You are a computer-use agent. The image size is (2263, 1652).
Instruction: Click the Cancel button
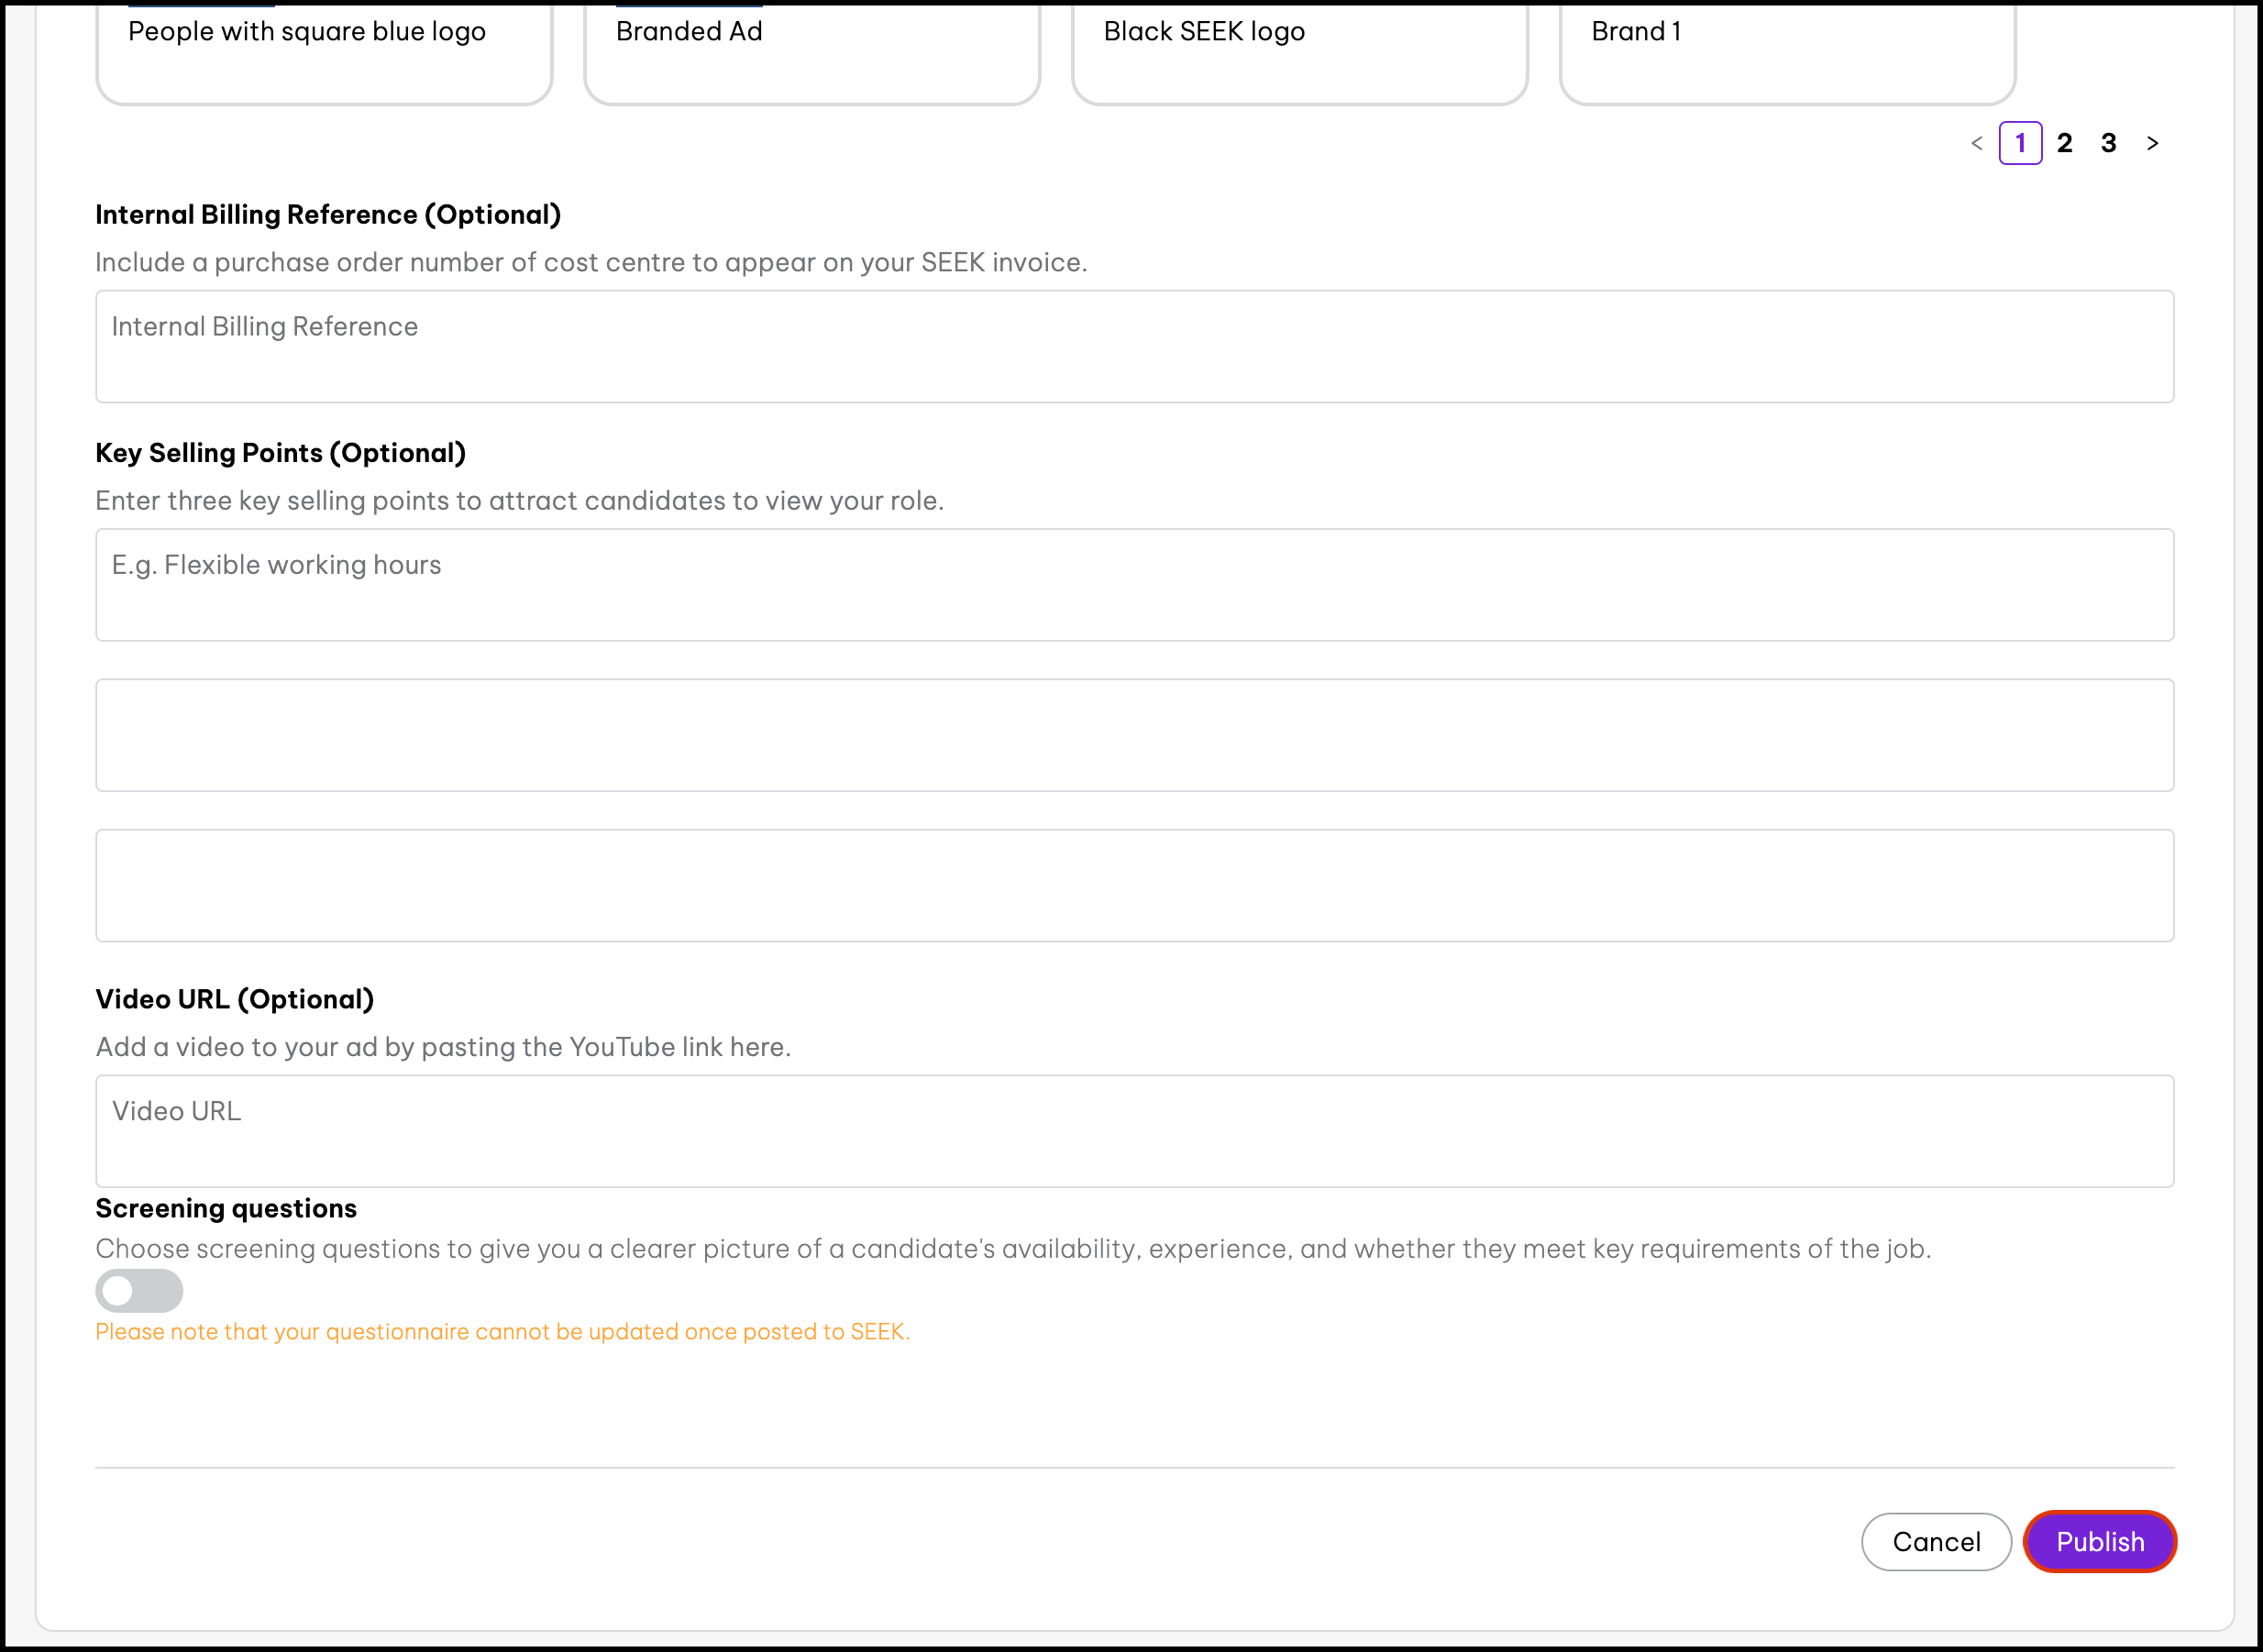pyautogui.click(x=1935, y=1541)
